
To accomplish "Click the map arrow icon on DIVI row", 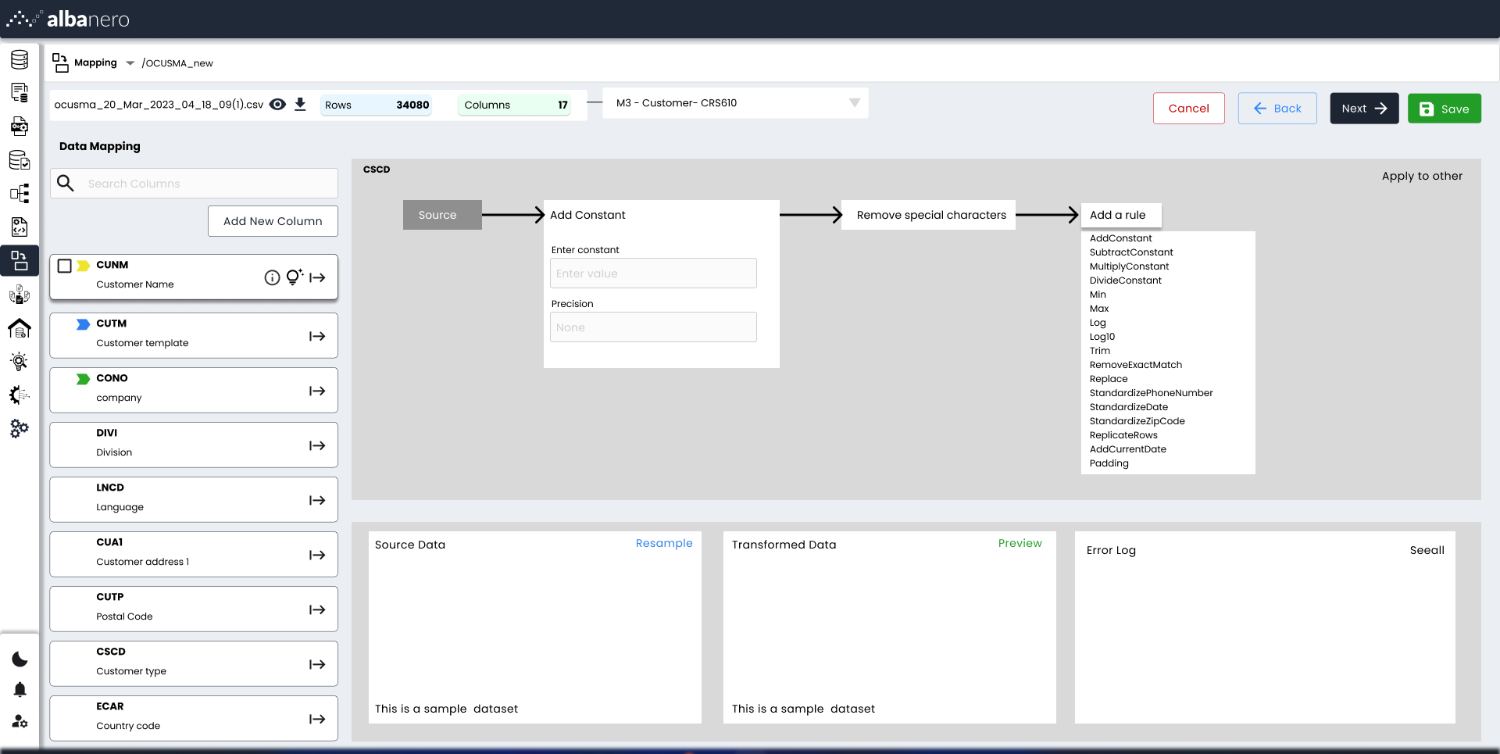I will (x=317, y=446).
